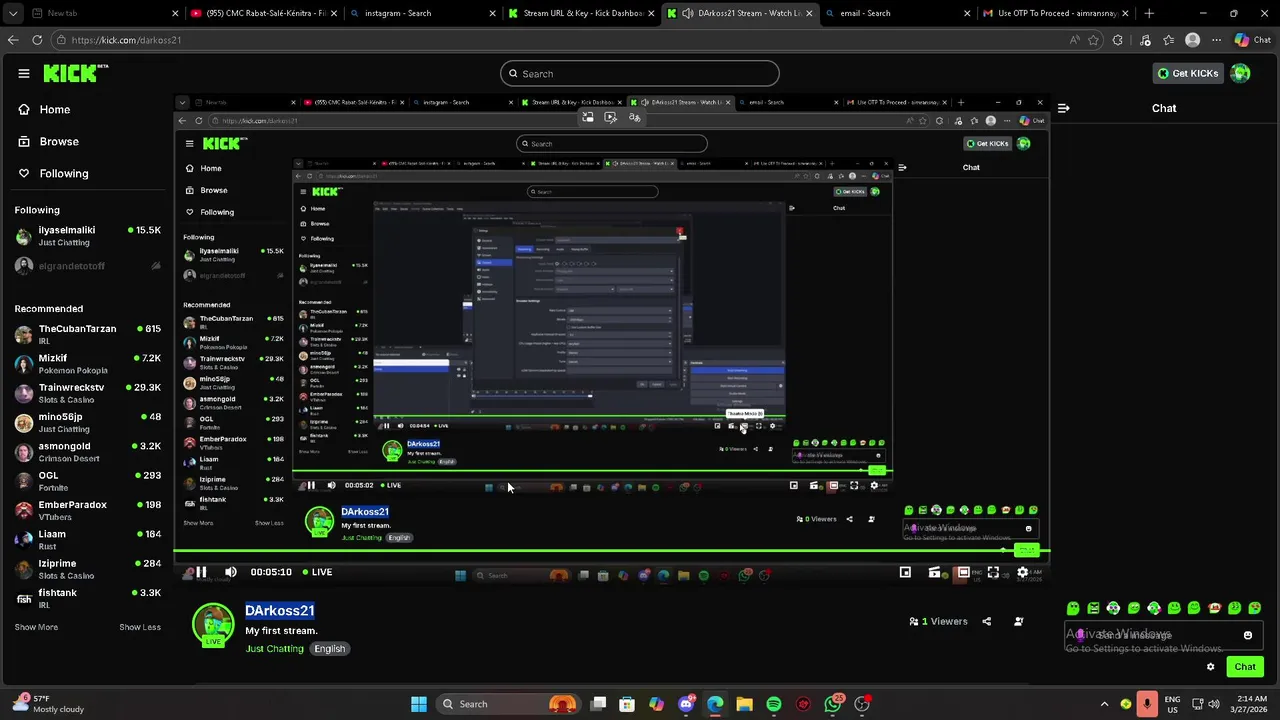Pick the last Kick emote in row
The width and height of the screenshot is (1280, 720).
1254,608
